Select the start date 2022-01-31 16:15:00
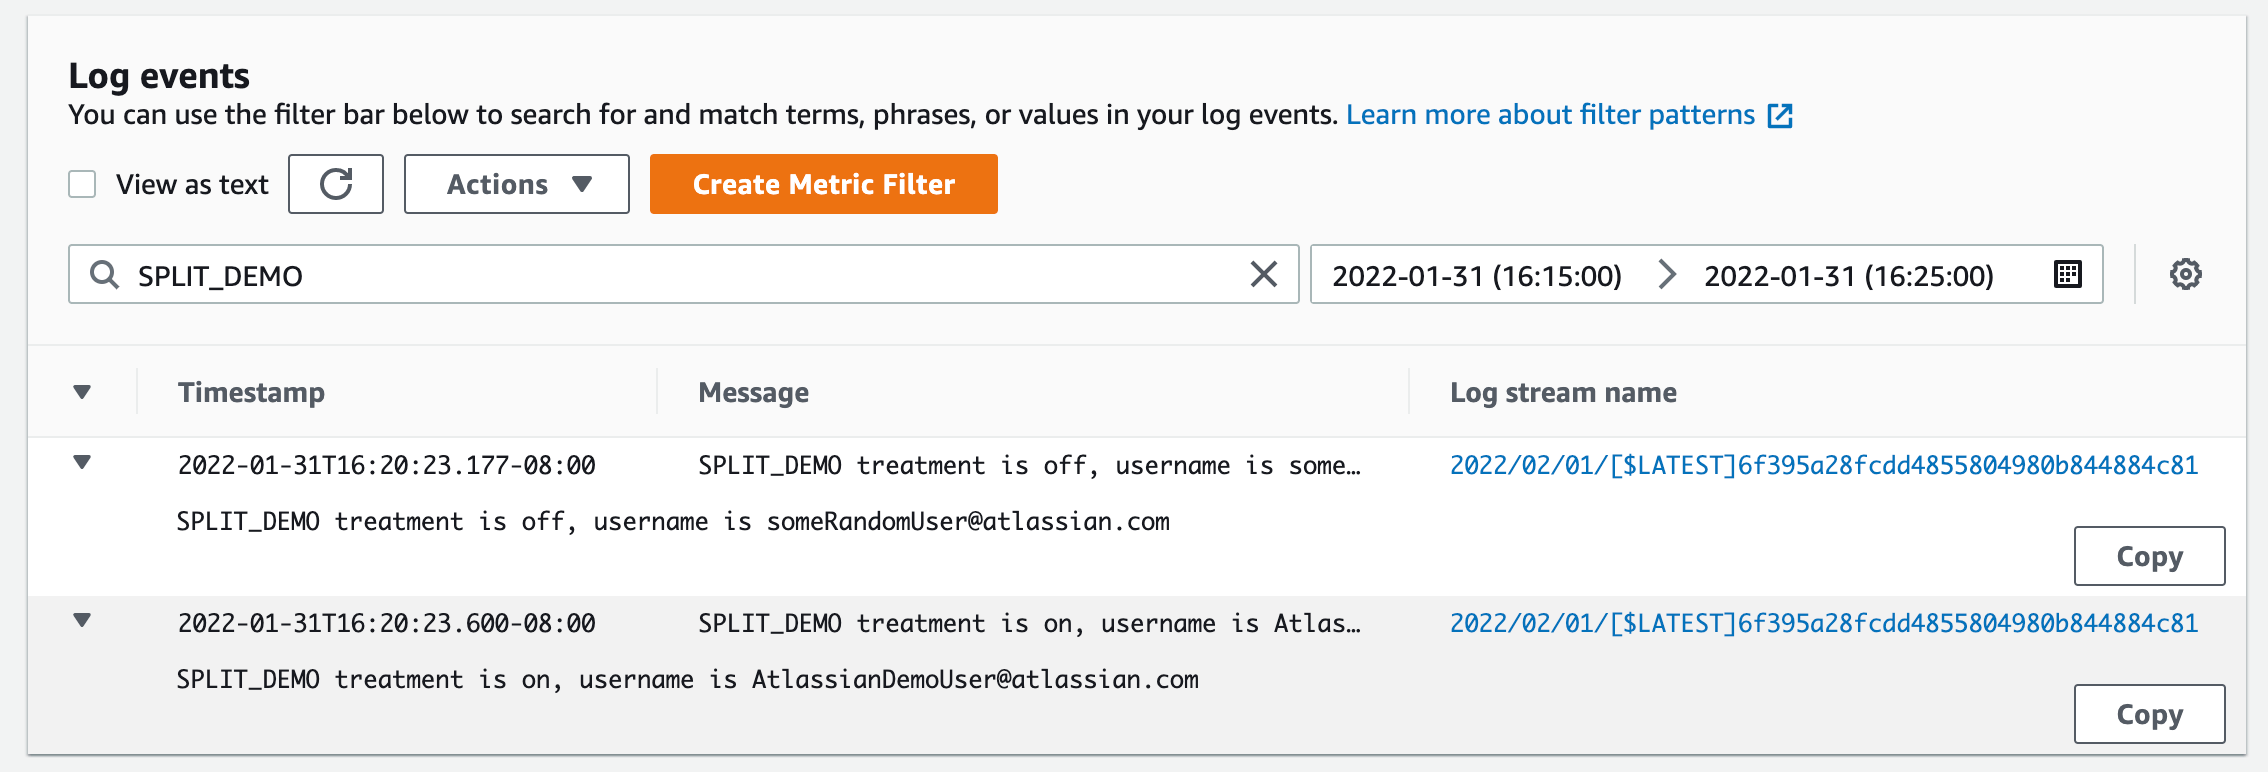2268x772 pixels. pyautogui.click(x=1477, y=275)
